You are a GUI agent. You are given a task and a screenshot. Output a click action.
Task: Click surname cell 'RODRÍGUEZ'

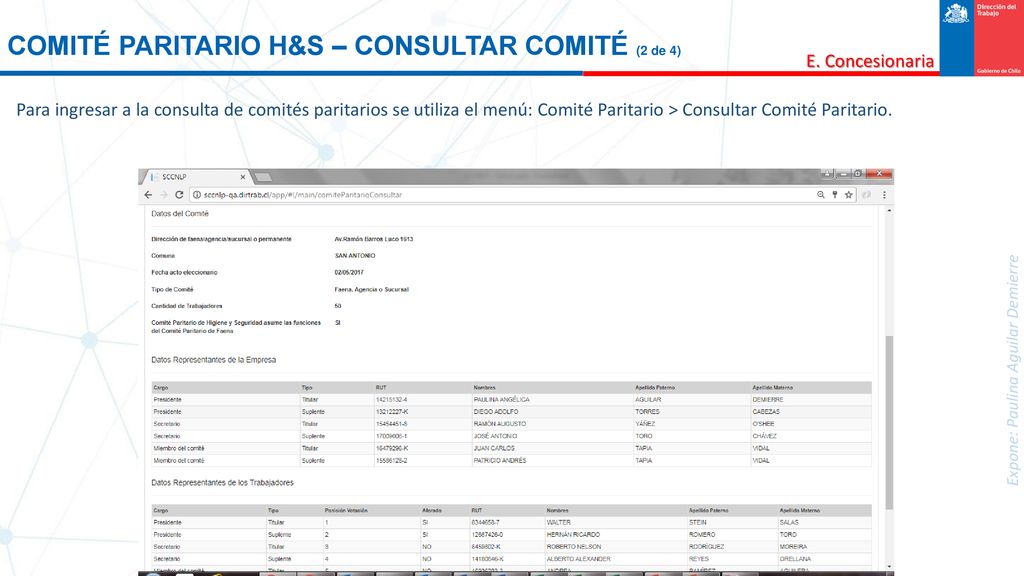[706, 547]
